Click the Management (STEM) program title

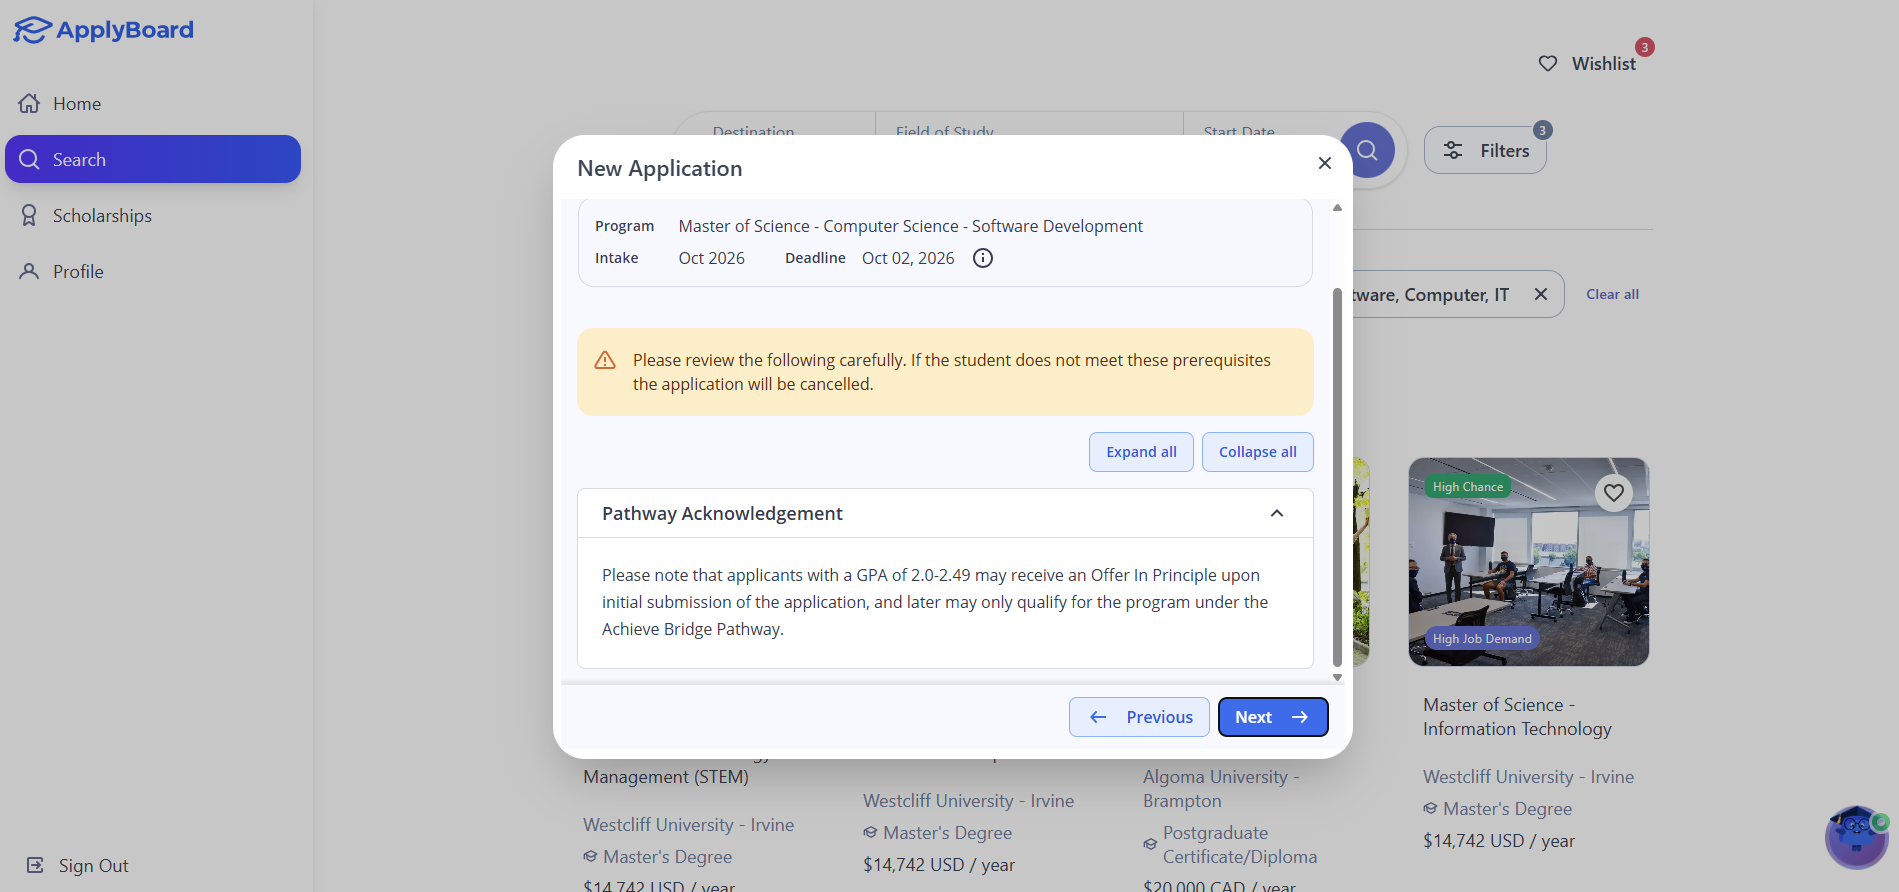(666, 777)
